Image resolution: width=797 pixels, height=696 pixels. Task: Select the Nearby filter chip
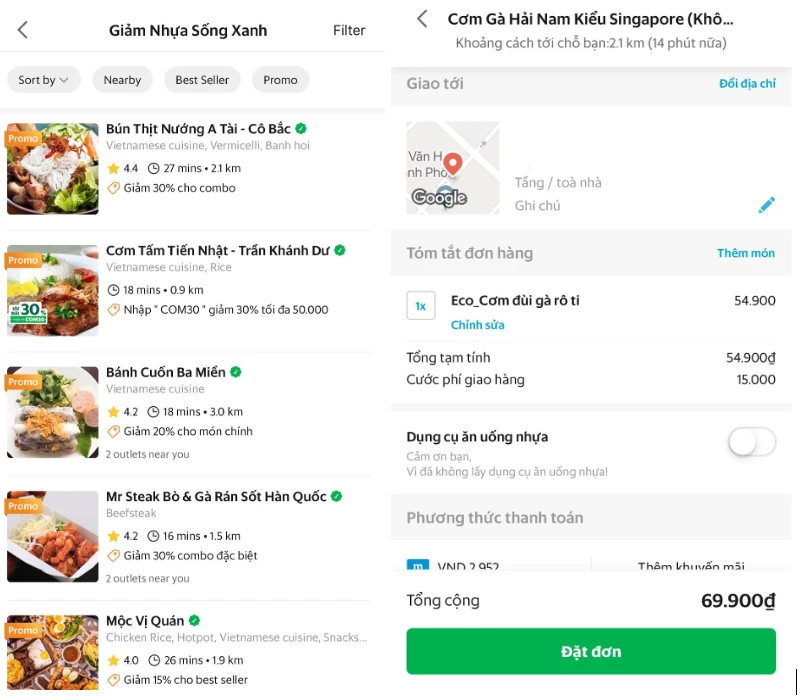122,80
